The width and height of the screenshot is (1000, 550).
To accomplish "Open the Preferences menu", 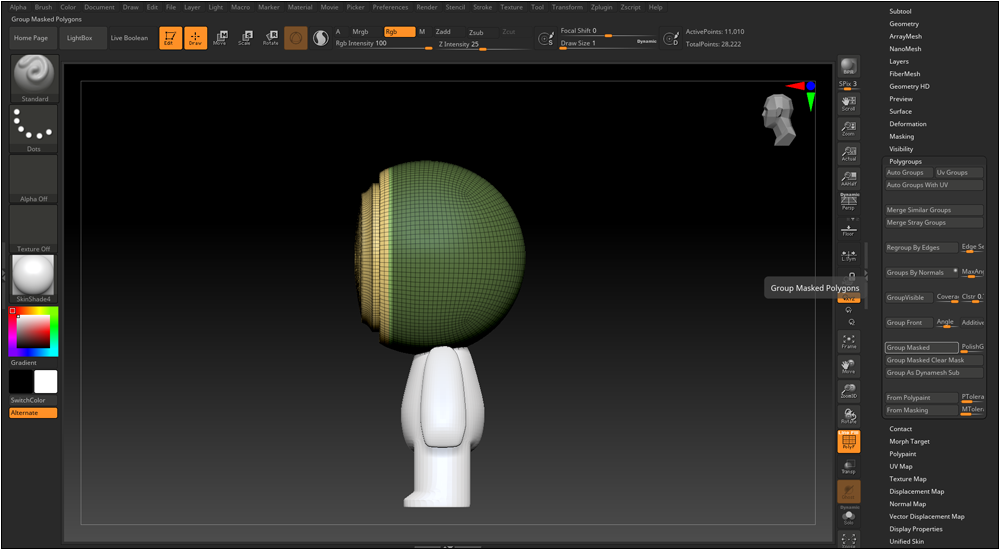I will click(x=390, y=7).
